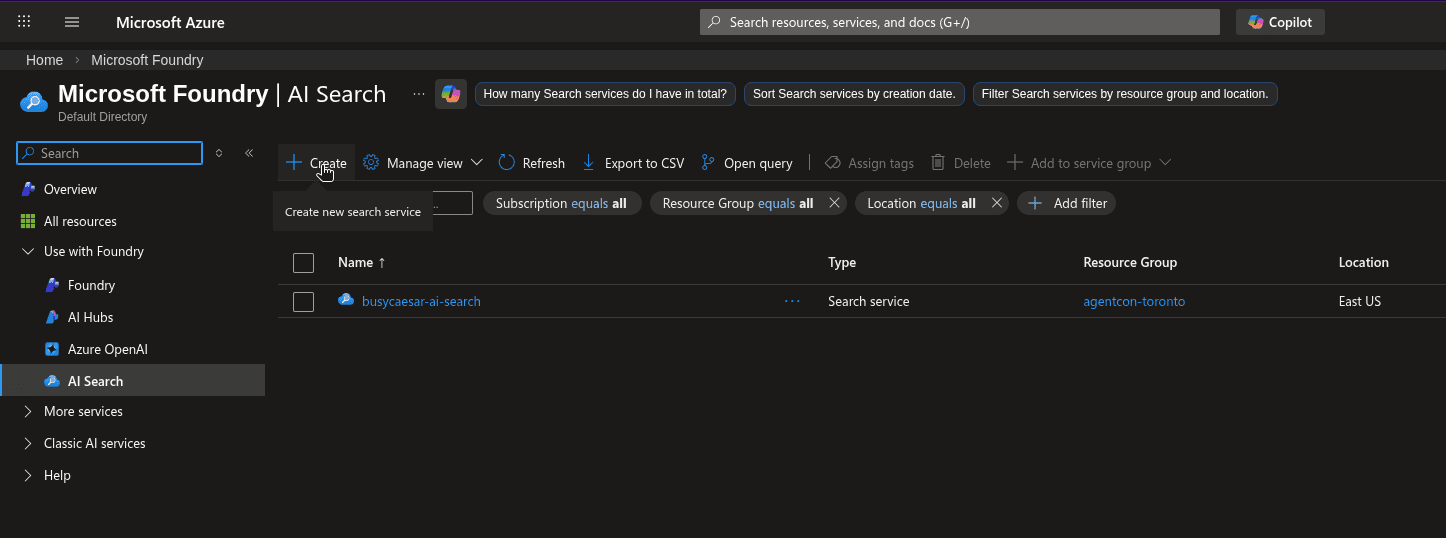Click the East US location cell
1446x538 pixels.
coord(1360,301)
